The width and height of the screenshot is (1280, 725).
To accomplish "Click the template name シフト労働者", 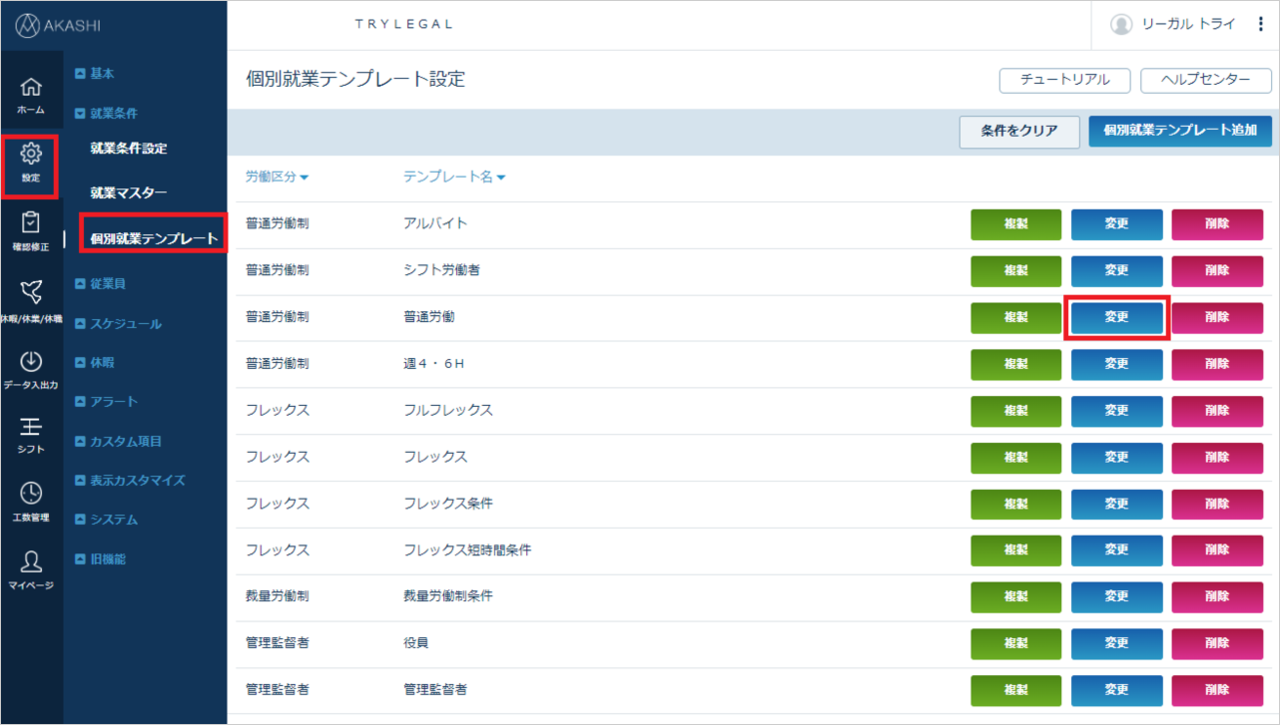I will click(441, 270).
